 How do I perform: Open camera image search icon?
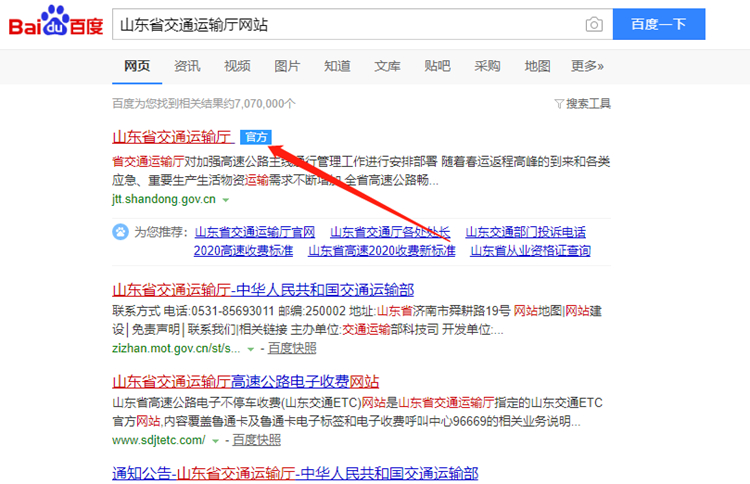click(594, 24)
